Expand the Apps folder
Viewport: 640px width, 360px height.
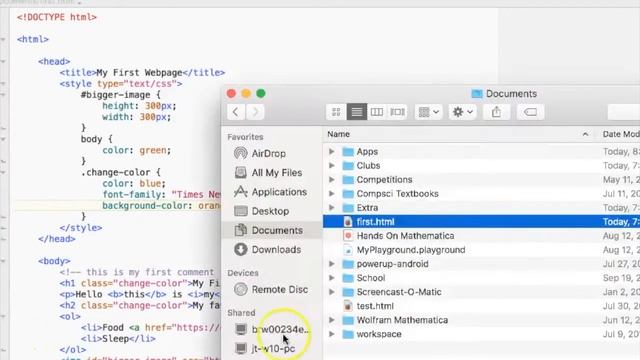[331, 151]
